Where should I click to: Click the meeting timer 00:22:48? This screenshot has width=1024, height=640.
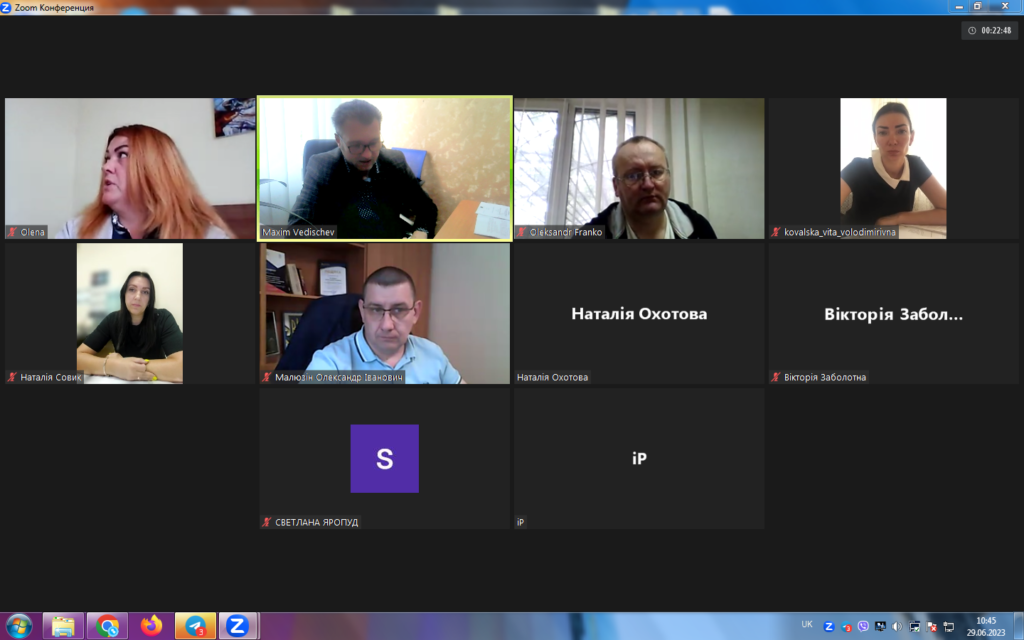coord(990,30)
